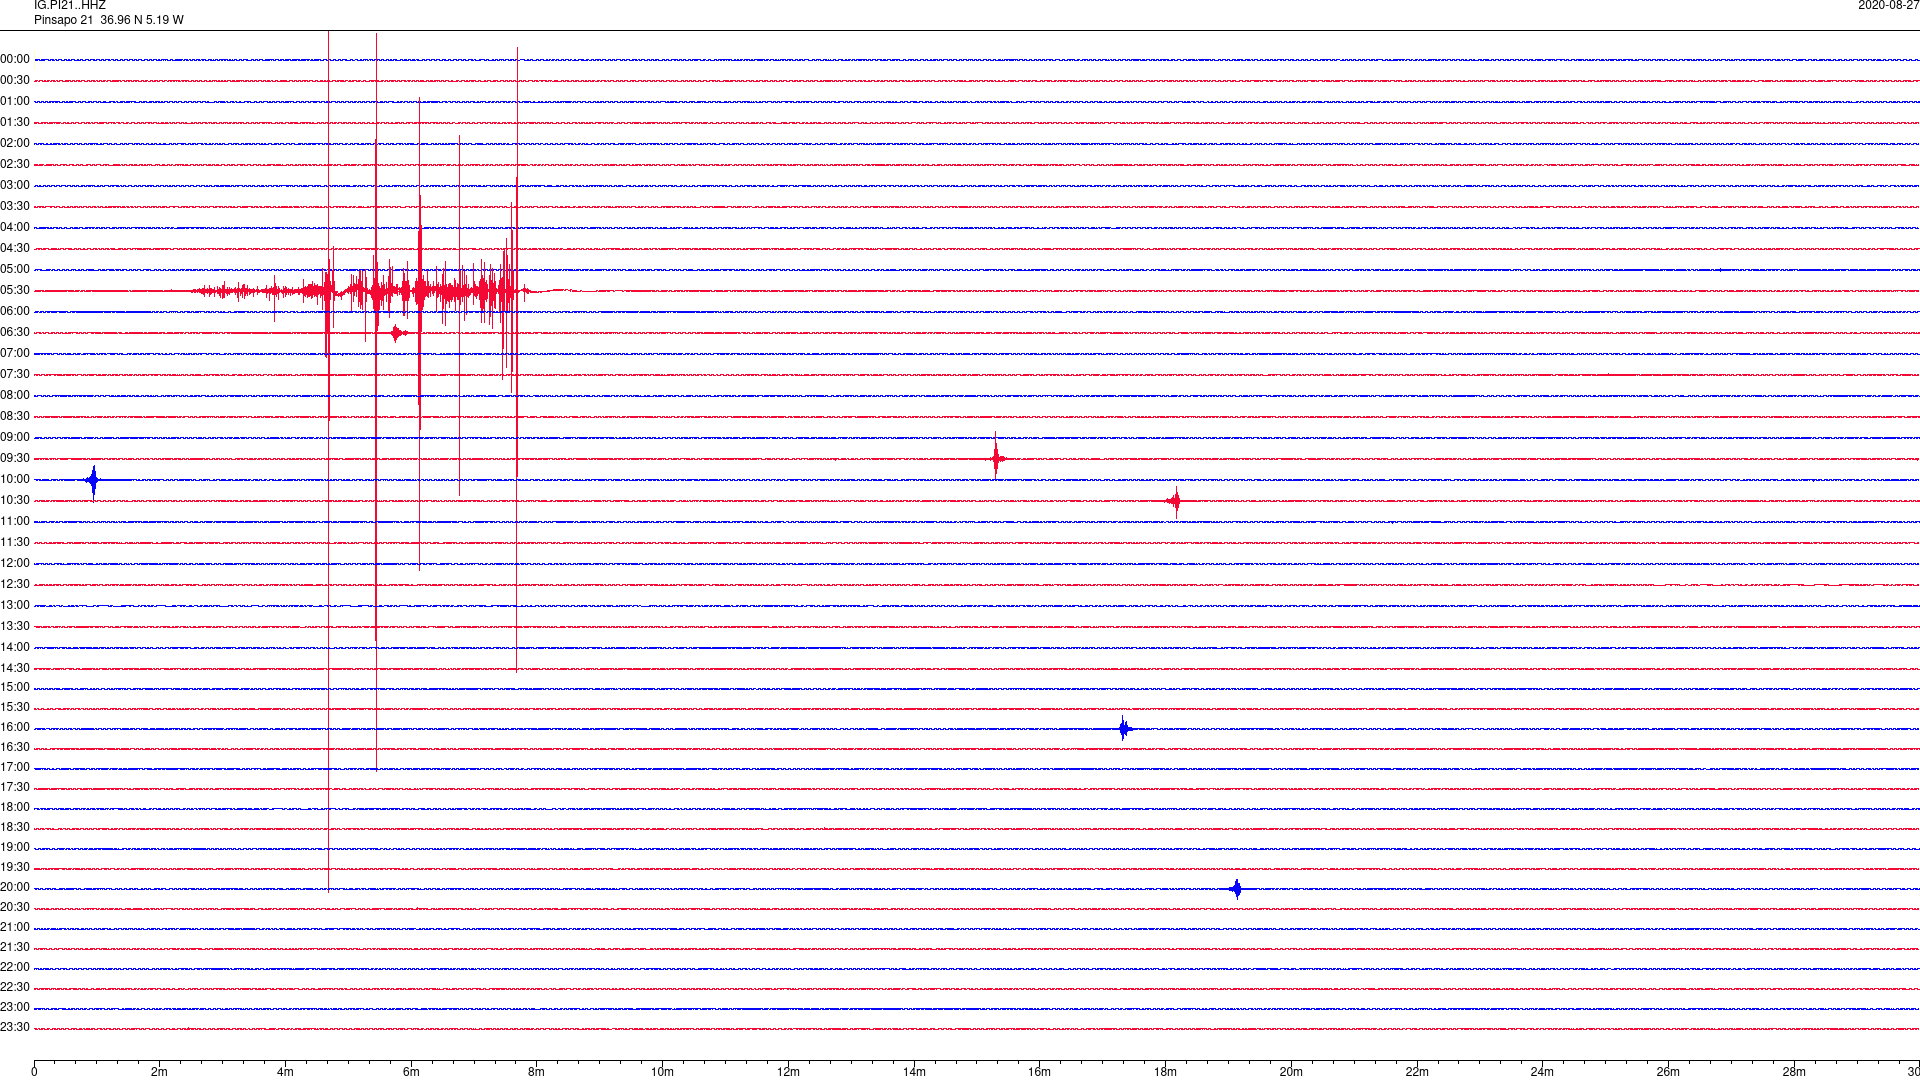
Task: Click the small red event on 06:30 trace
Action: pyautogui.click(x=398, y=333)
